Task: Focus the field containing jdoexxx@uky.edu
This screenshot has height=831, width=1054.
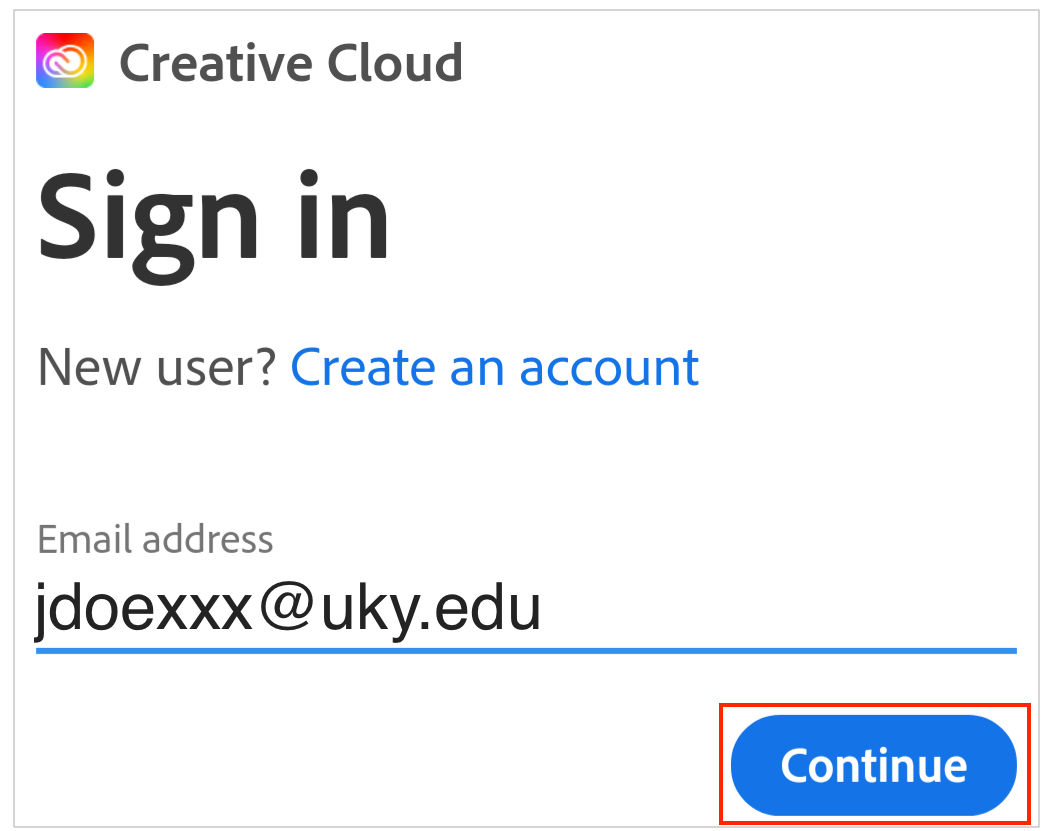Action: (288, 609)
